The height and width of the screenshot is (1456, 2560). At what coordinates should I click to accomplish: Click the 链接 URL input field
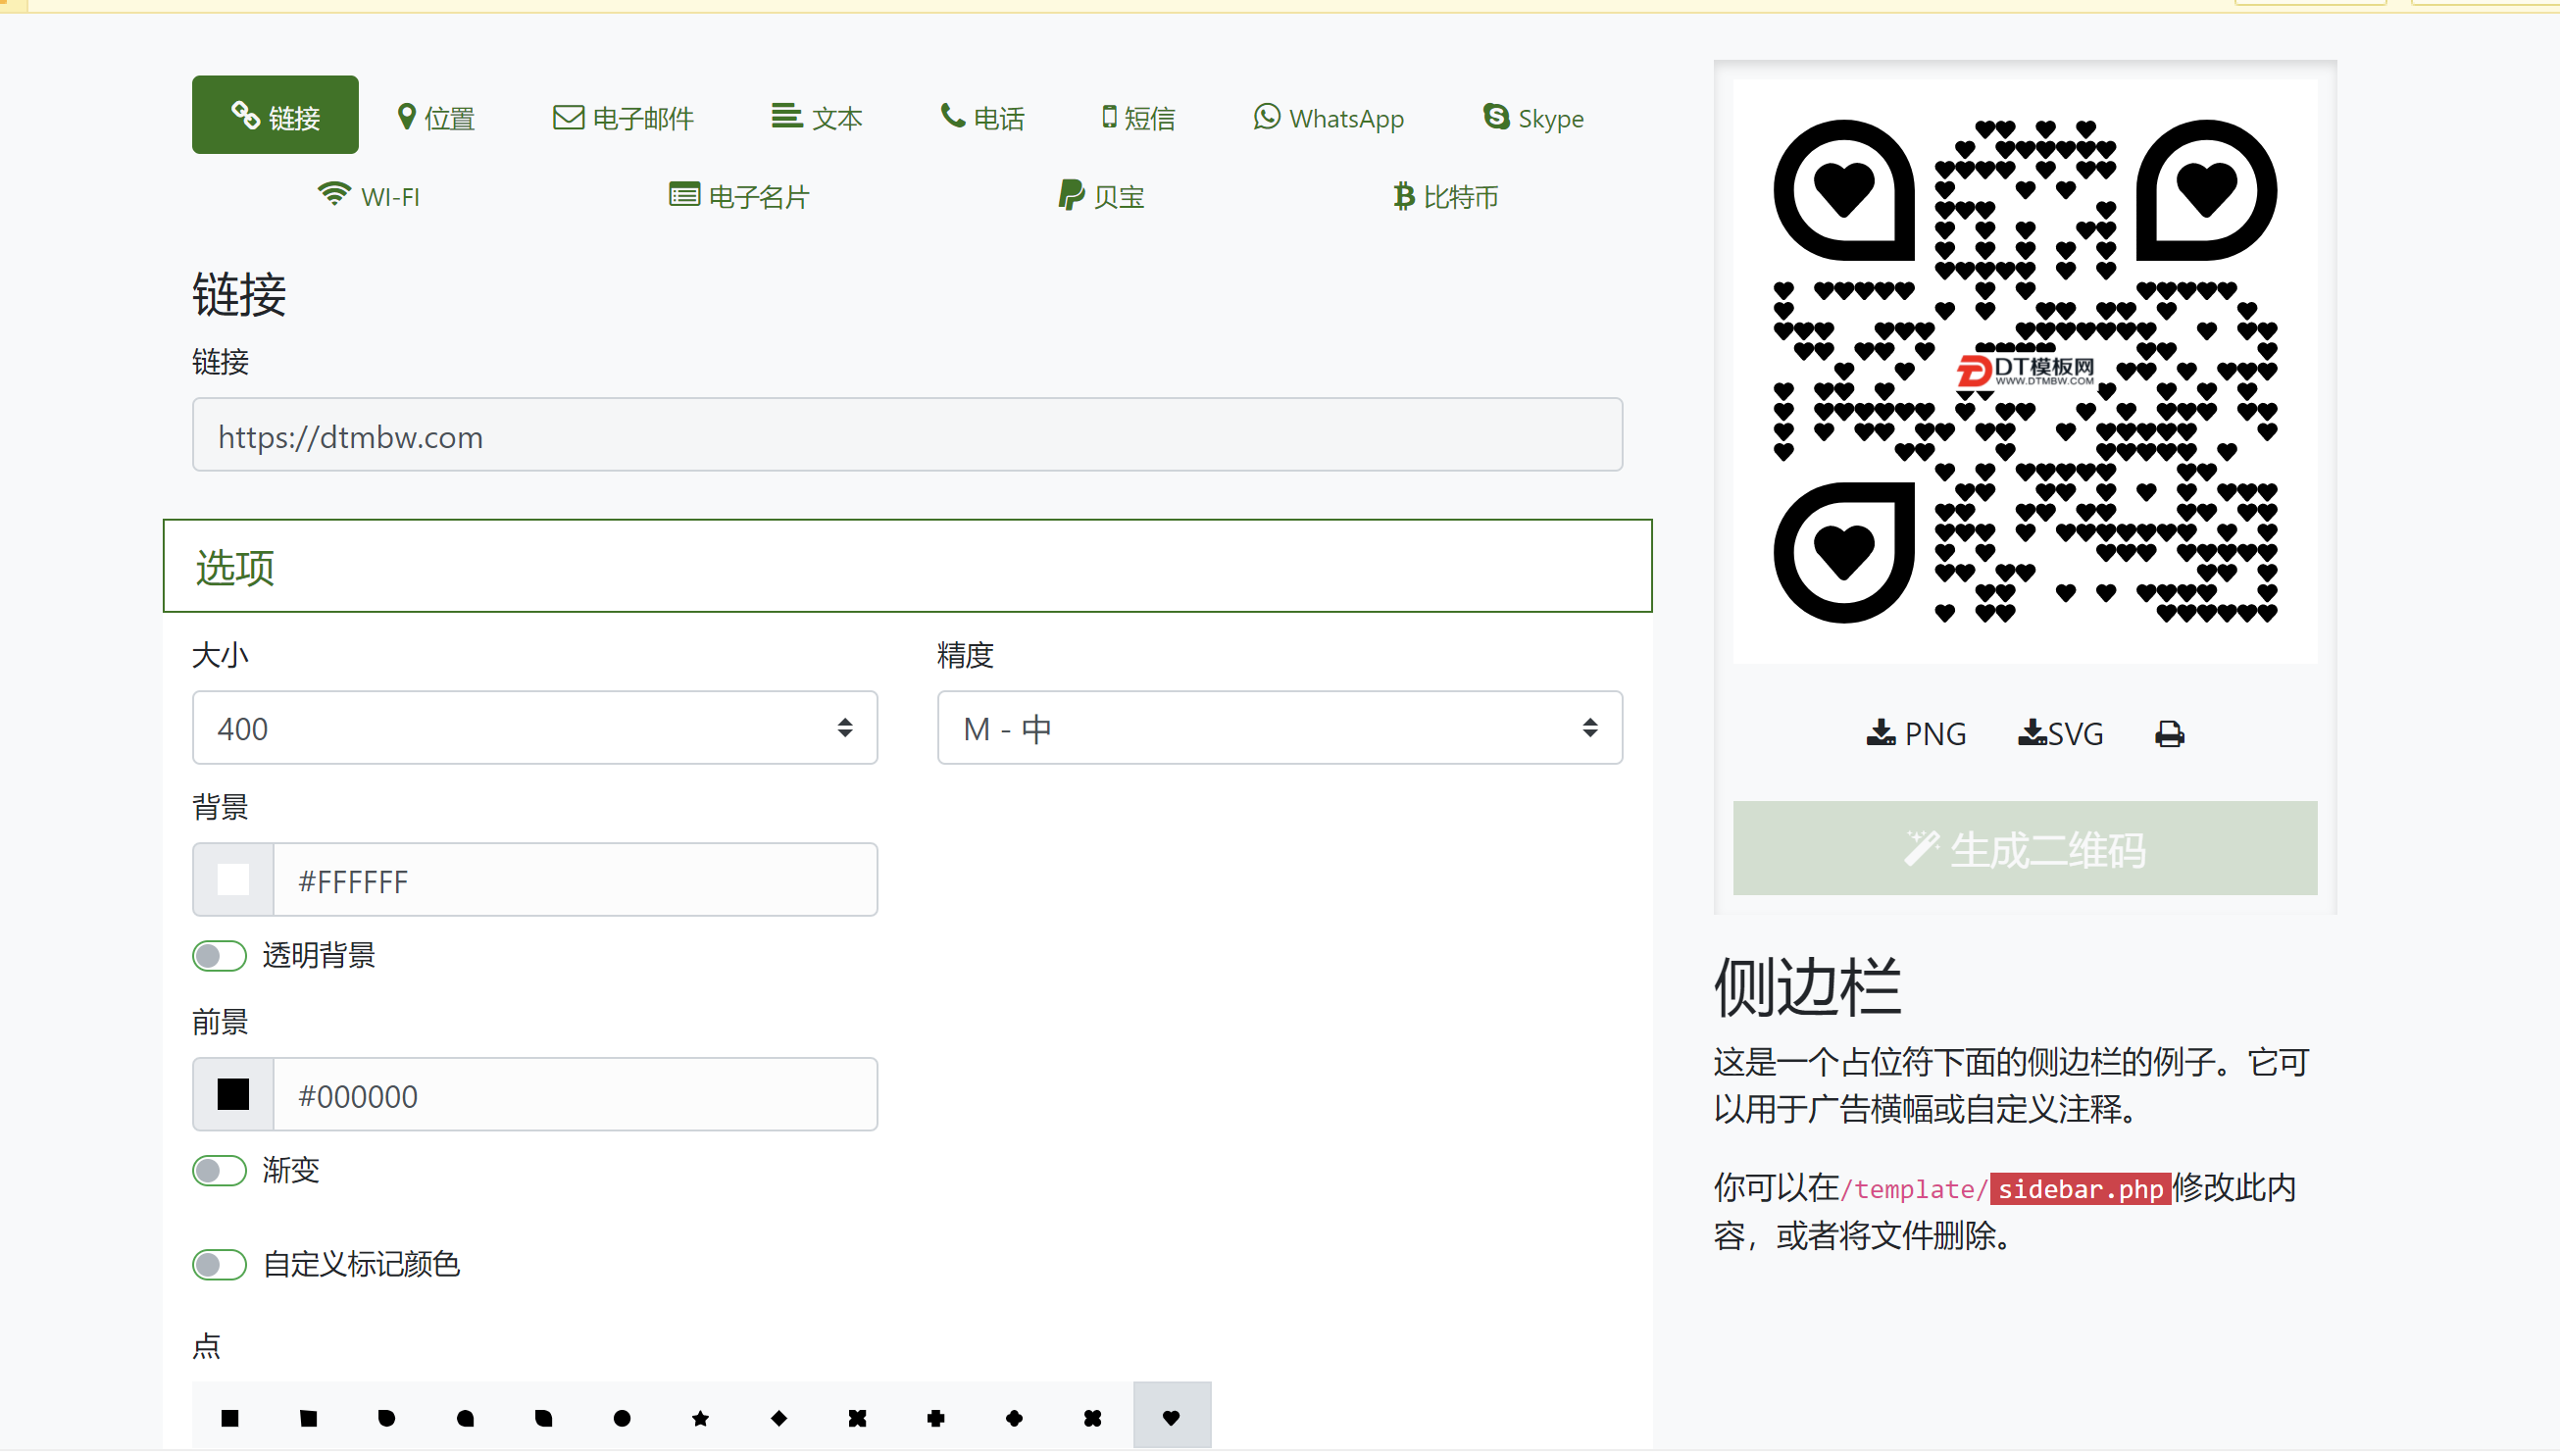pyautogui.click(x=907, y=435)
